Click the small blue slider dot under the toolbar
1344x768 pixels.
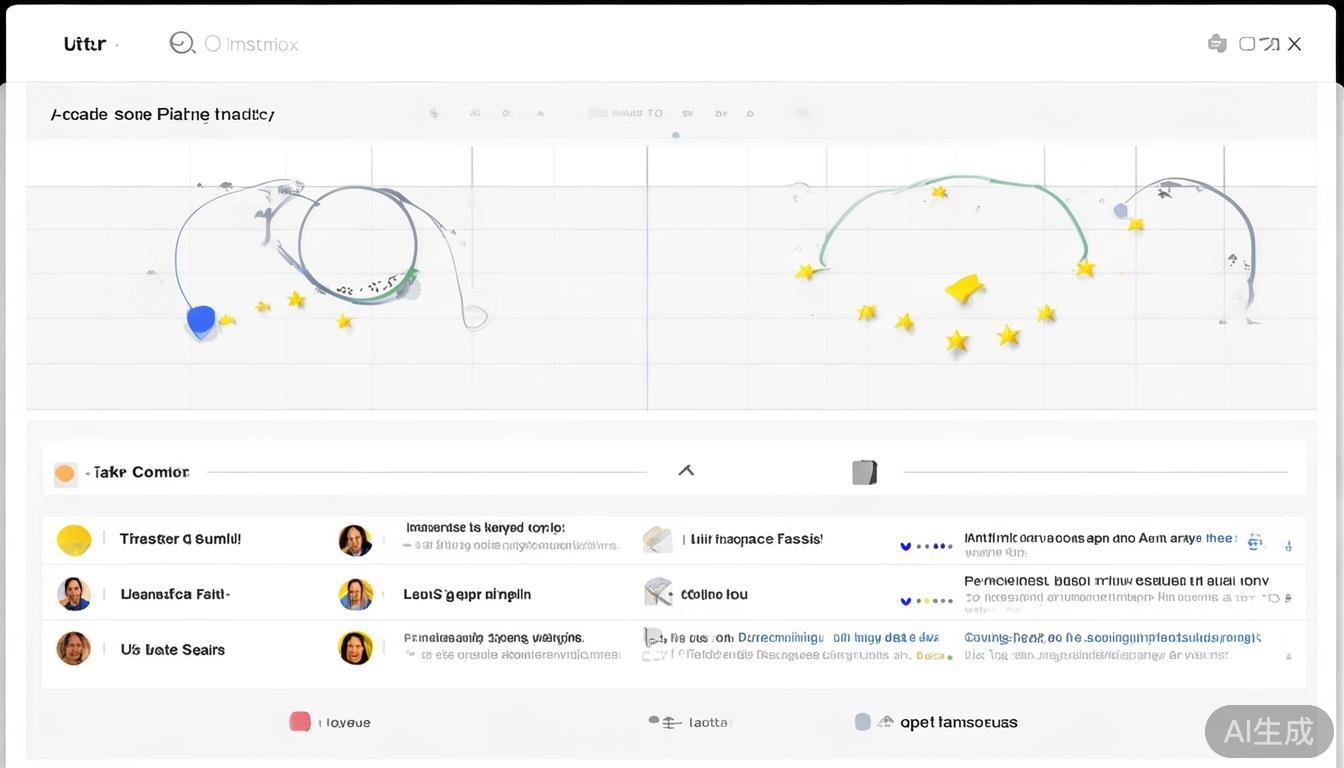(x=676, y=134)
